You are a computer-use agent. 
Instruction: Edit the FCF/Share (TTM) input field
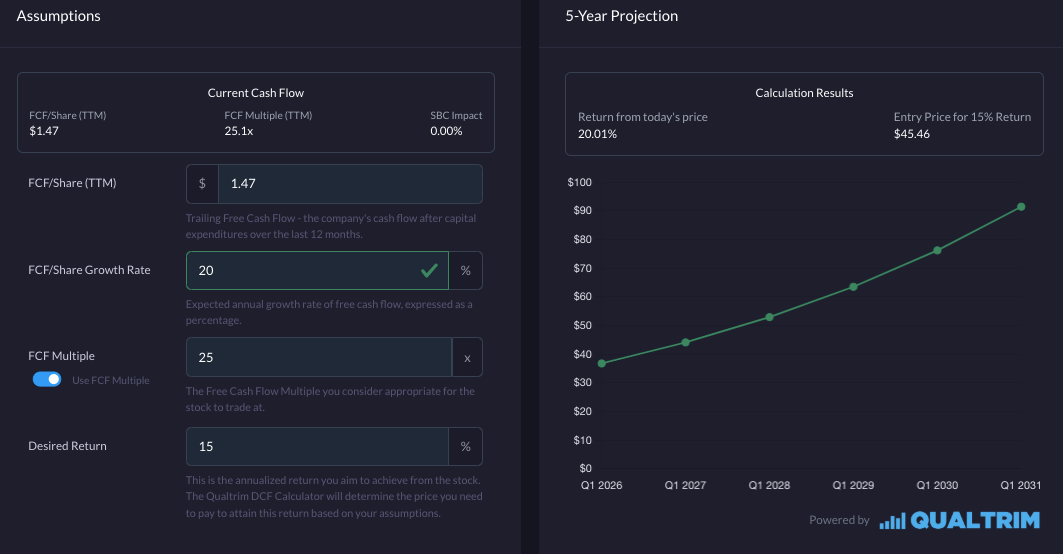[x=350, y=184]
